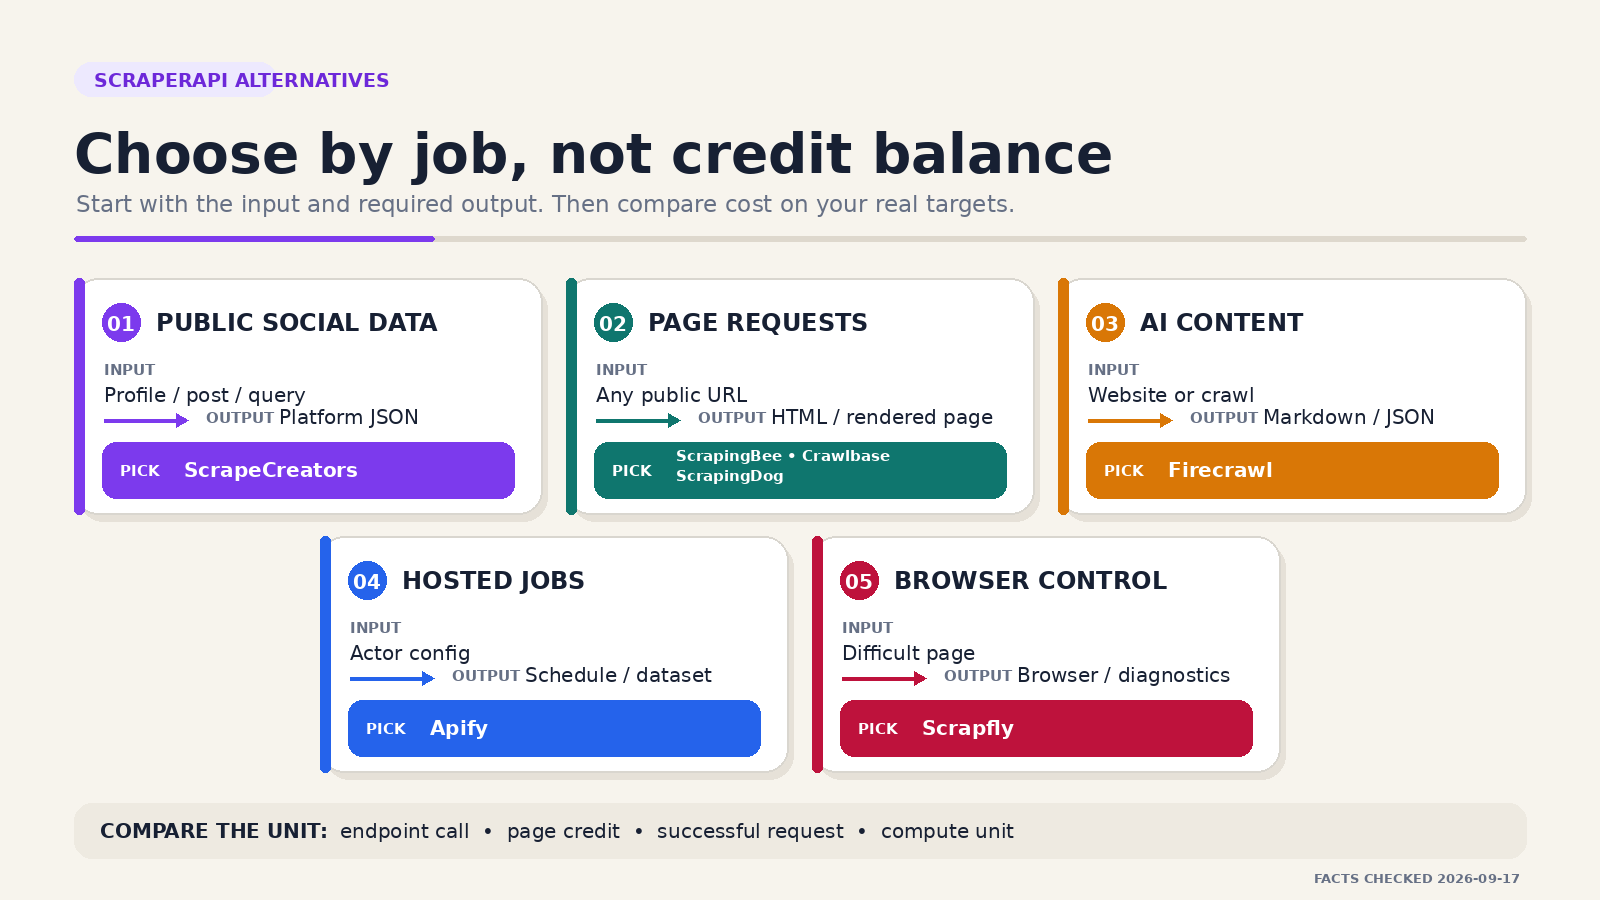Select the ScrapeCreators pick button
Image resolution: width=1600 pixels, height=900 pixels.
coord(308,470)
